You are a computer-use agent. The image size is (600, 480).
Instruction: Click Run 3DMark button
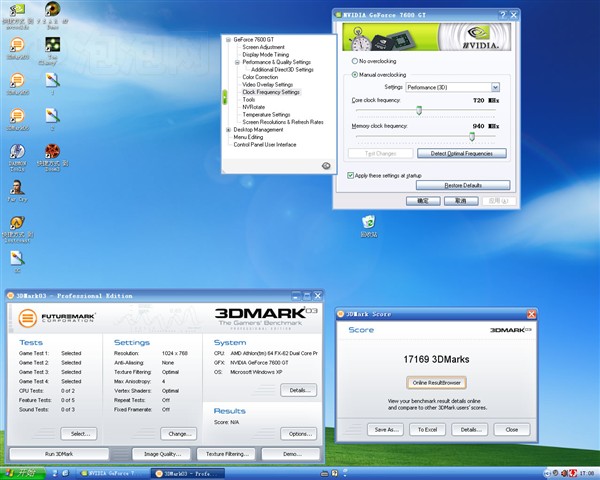click(59, 454)
